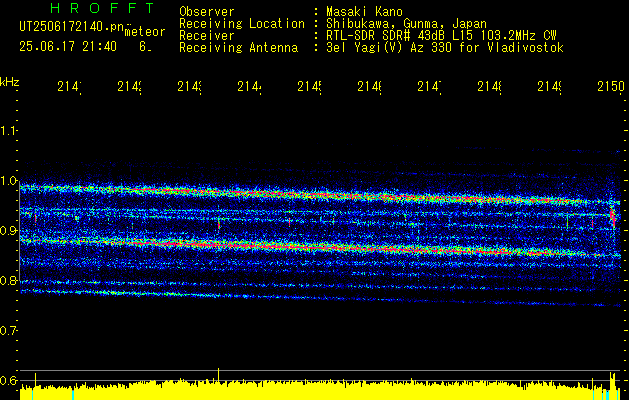Click the 'Receiver' field label
The height and width of the screenshot is (400, 629).
(207, 36)
